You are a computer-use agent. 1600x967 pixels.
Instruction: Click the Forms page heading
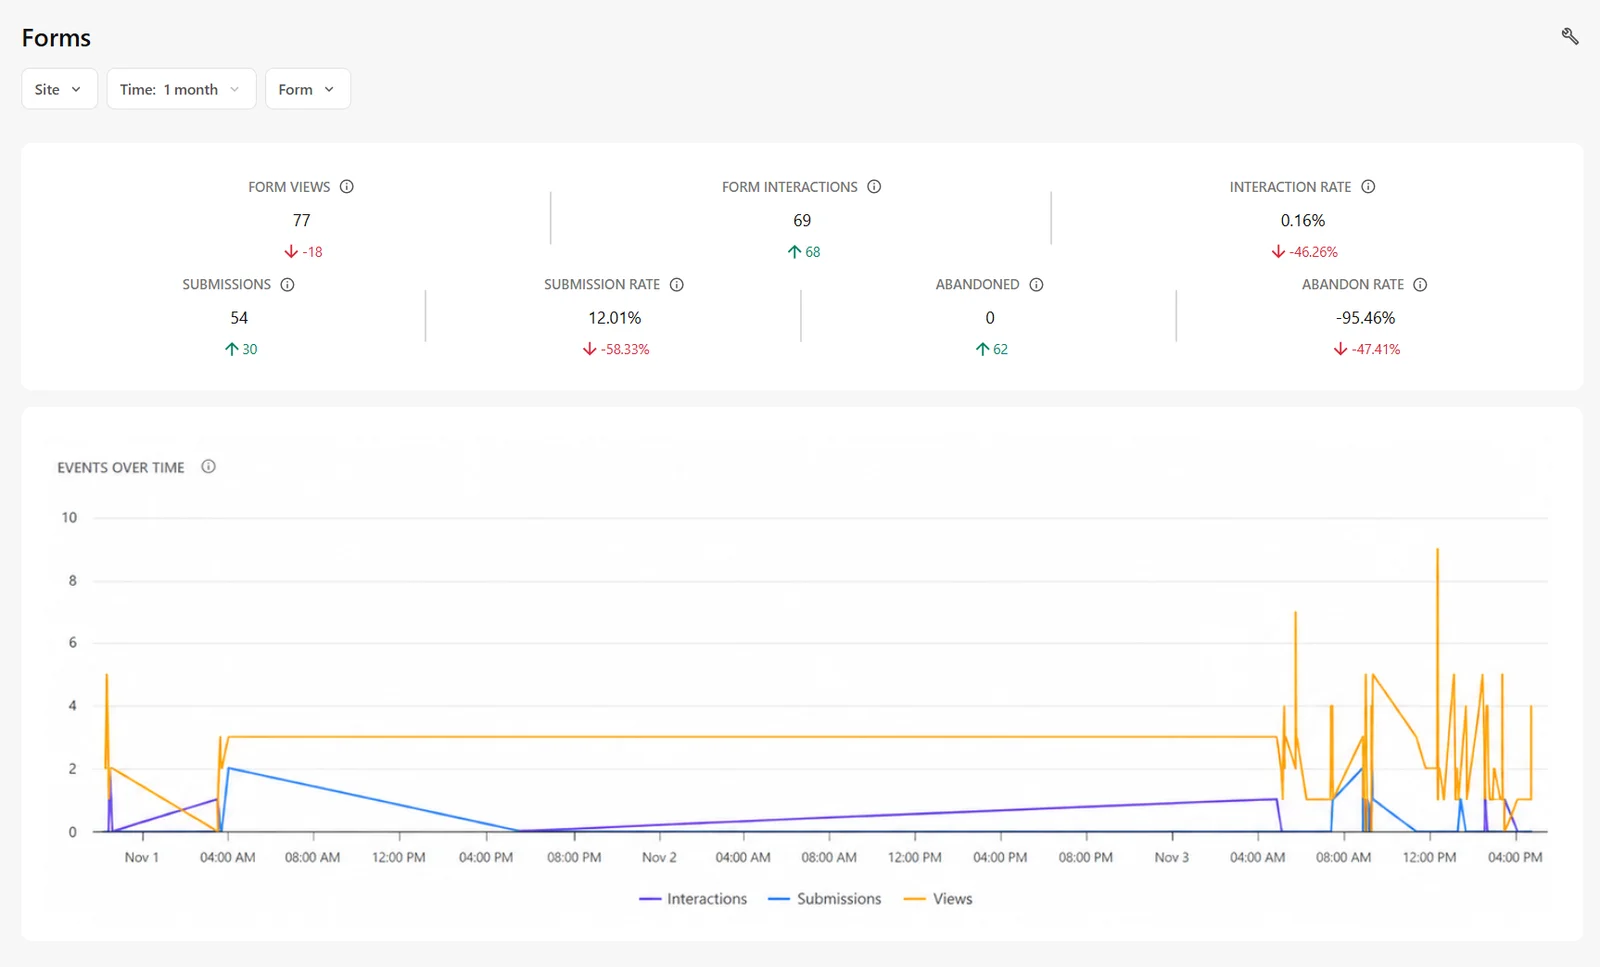coord(56,38)
